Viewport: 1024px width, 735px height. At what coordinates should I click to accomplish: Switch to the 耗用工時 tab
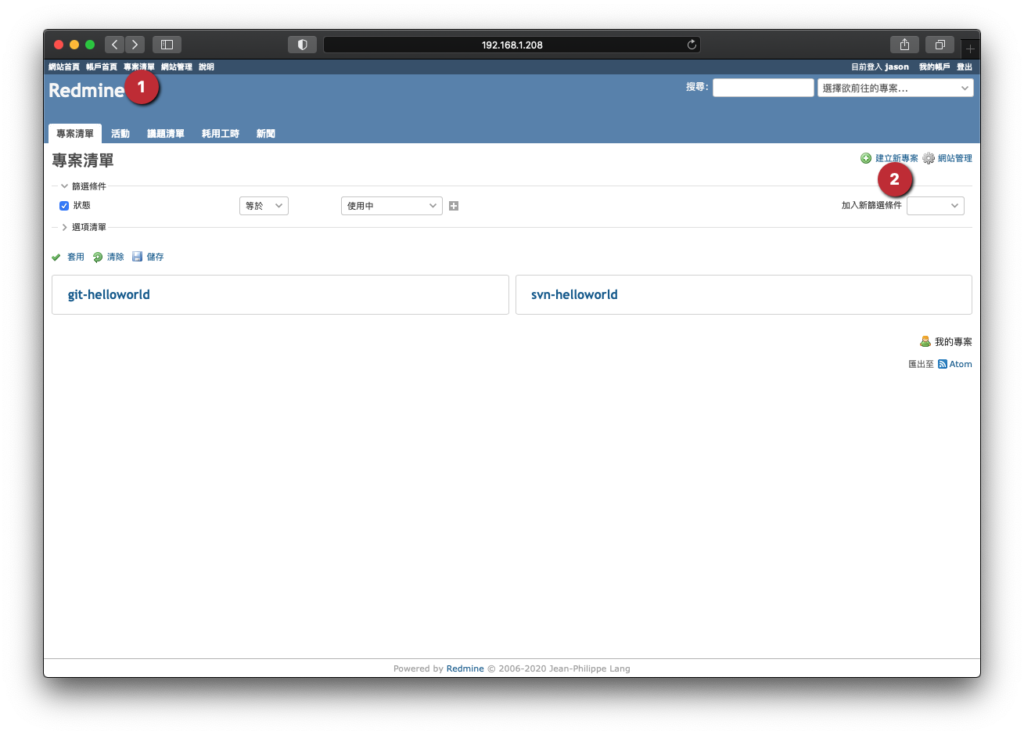(x=220, y=133)
